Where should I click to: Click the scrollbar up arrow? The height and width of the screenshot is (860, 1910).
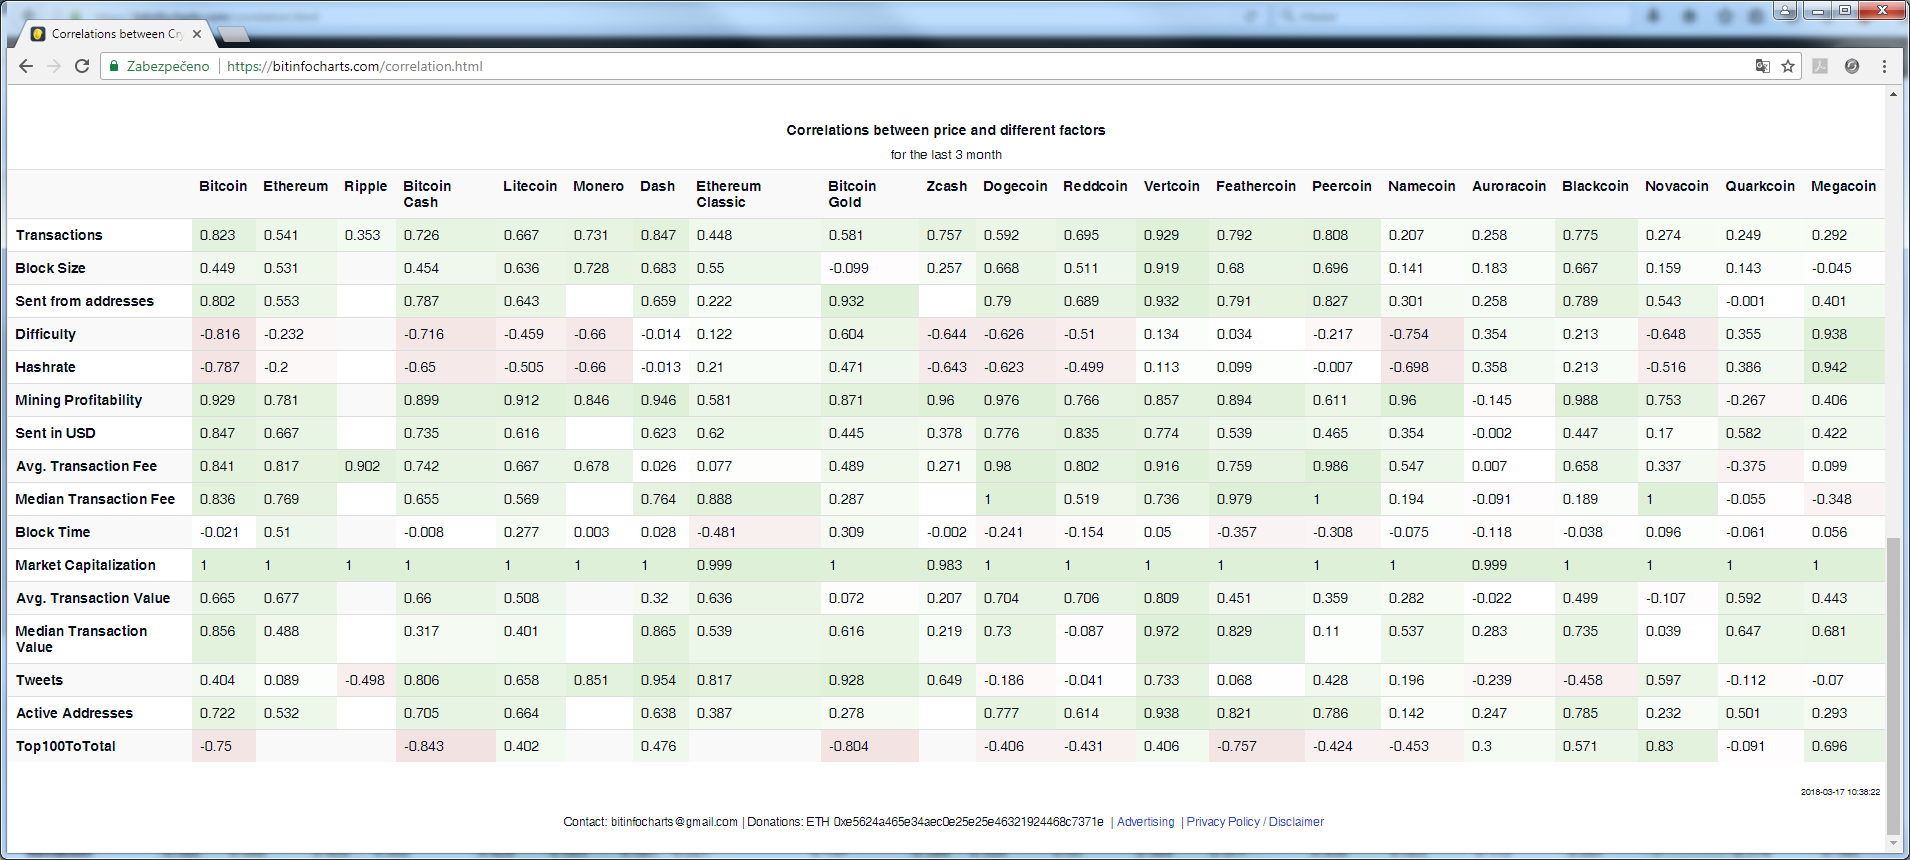pos(1892,94)
